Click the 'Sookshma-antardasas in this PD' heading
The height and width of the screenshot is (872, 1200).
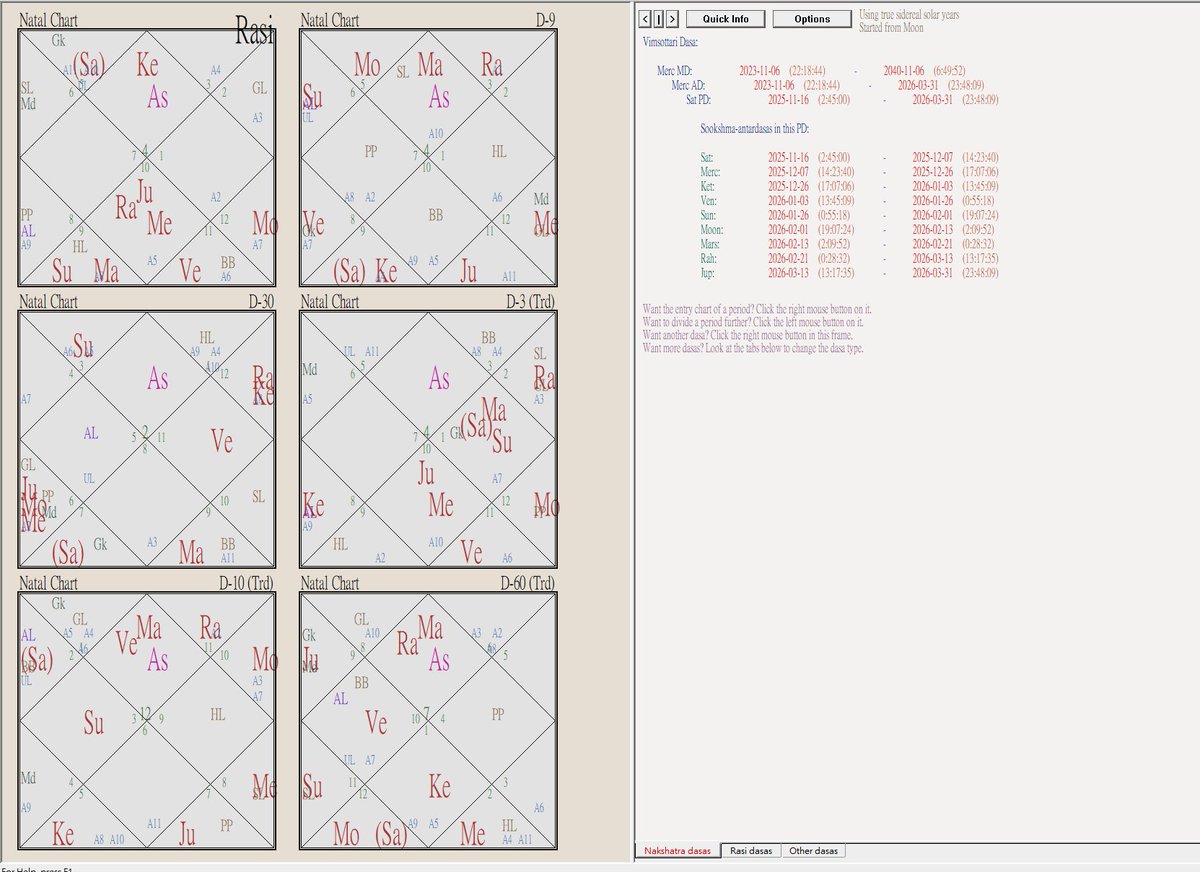(755, 129)
